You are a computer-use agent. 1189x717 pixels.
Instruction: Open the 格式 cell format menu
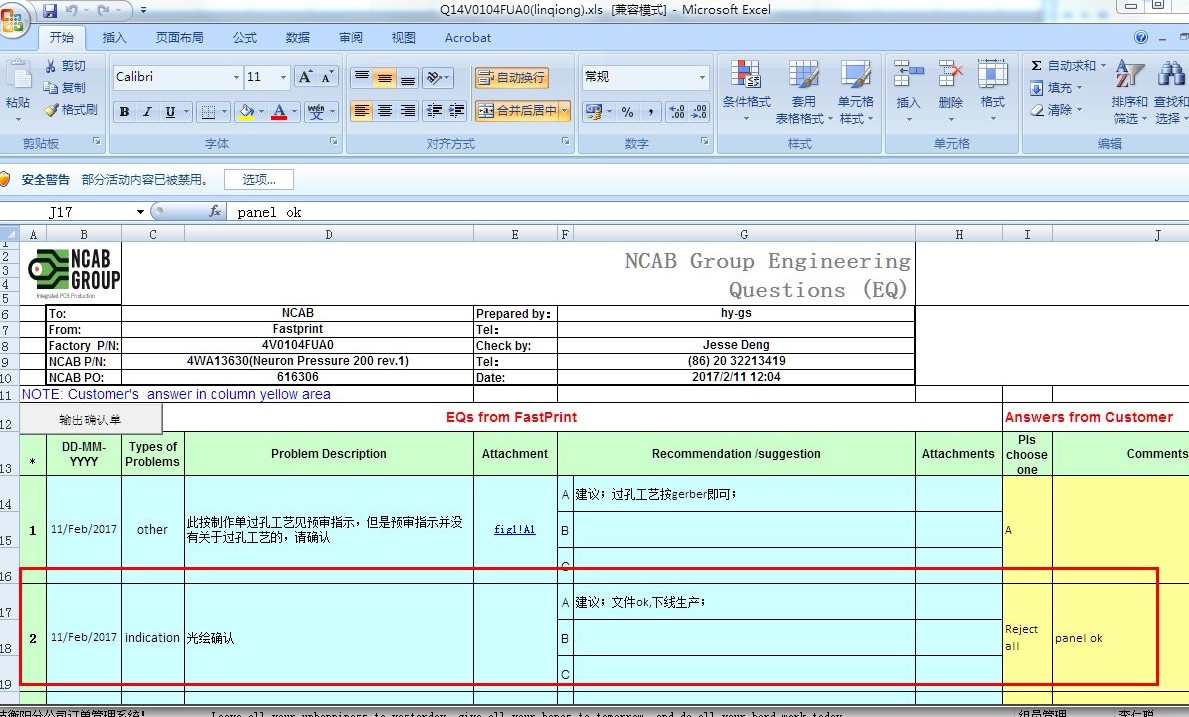coord(993,91)
